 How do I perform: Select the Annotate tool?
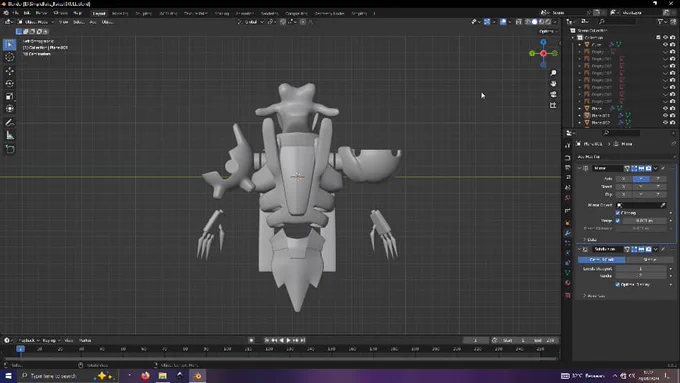(x=10, y=123)
